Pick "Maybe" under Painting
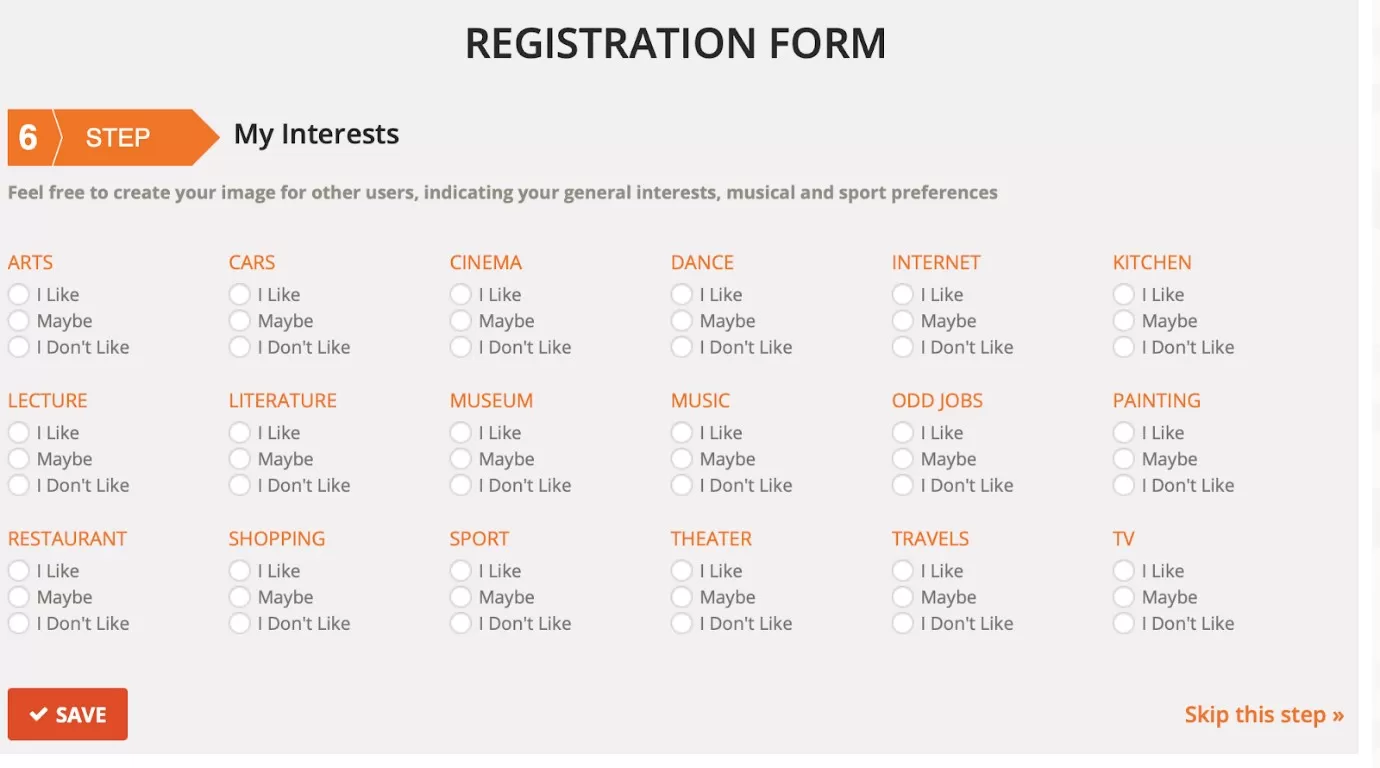 pos(1123,459)
